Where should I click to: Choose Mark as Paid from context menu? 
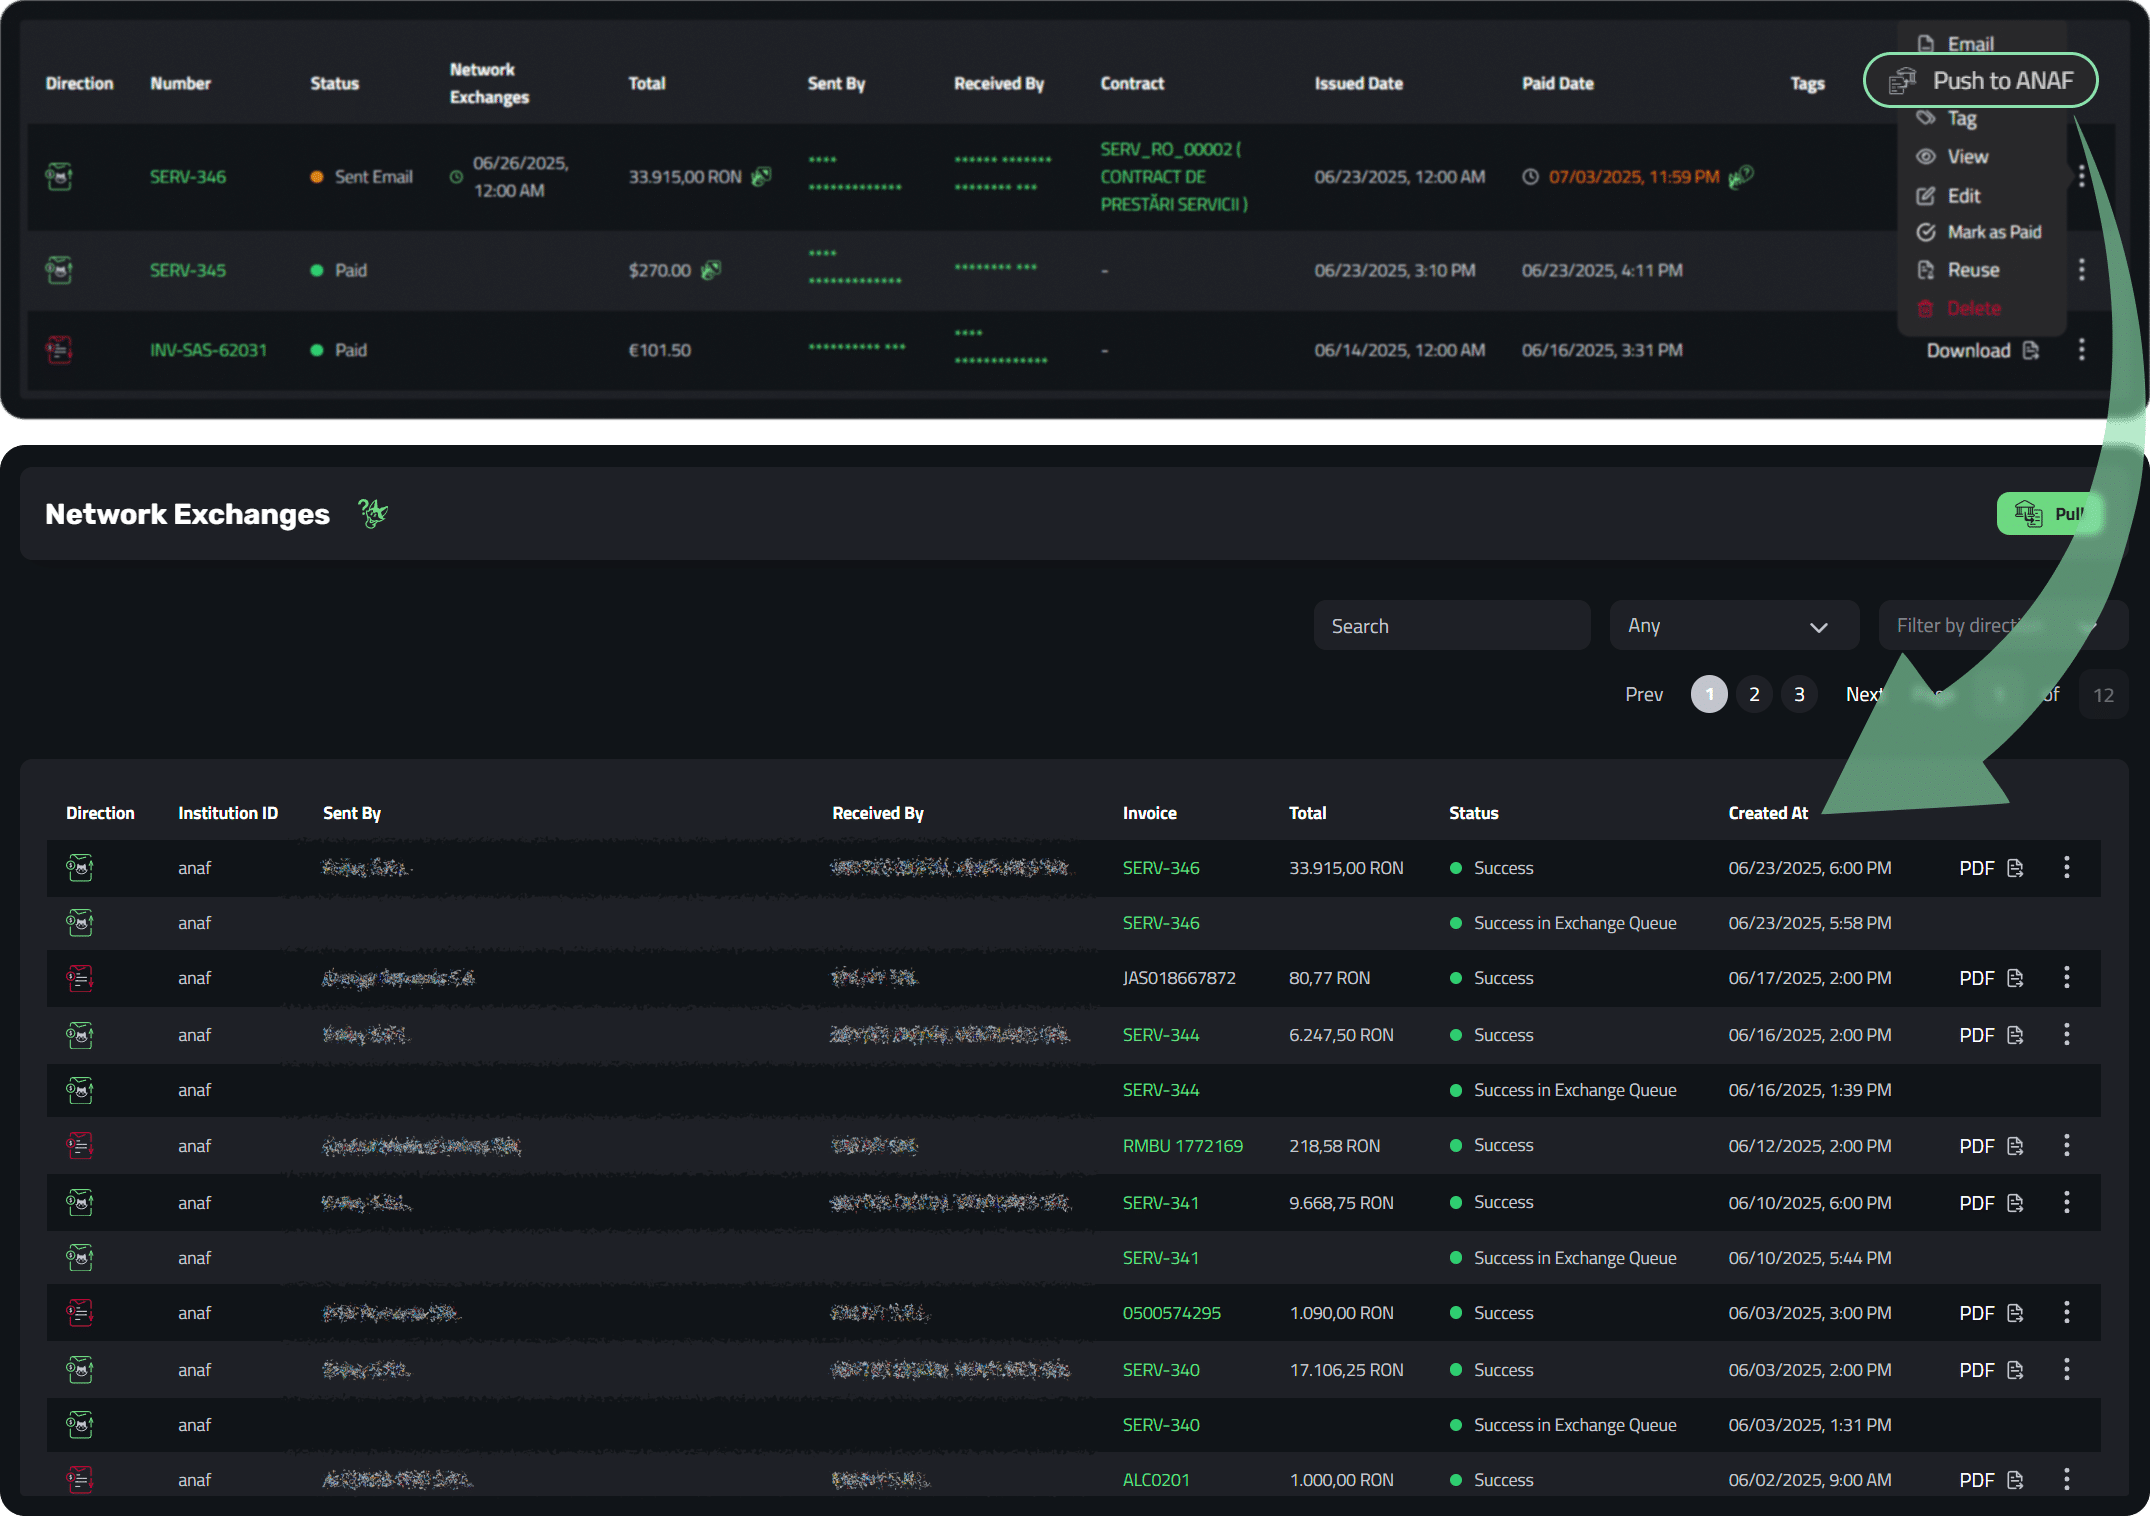click(1992, 232)
